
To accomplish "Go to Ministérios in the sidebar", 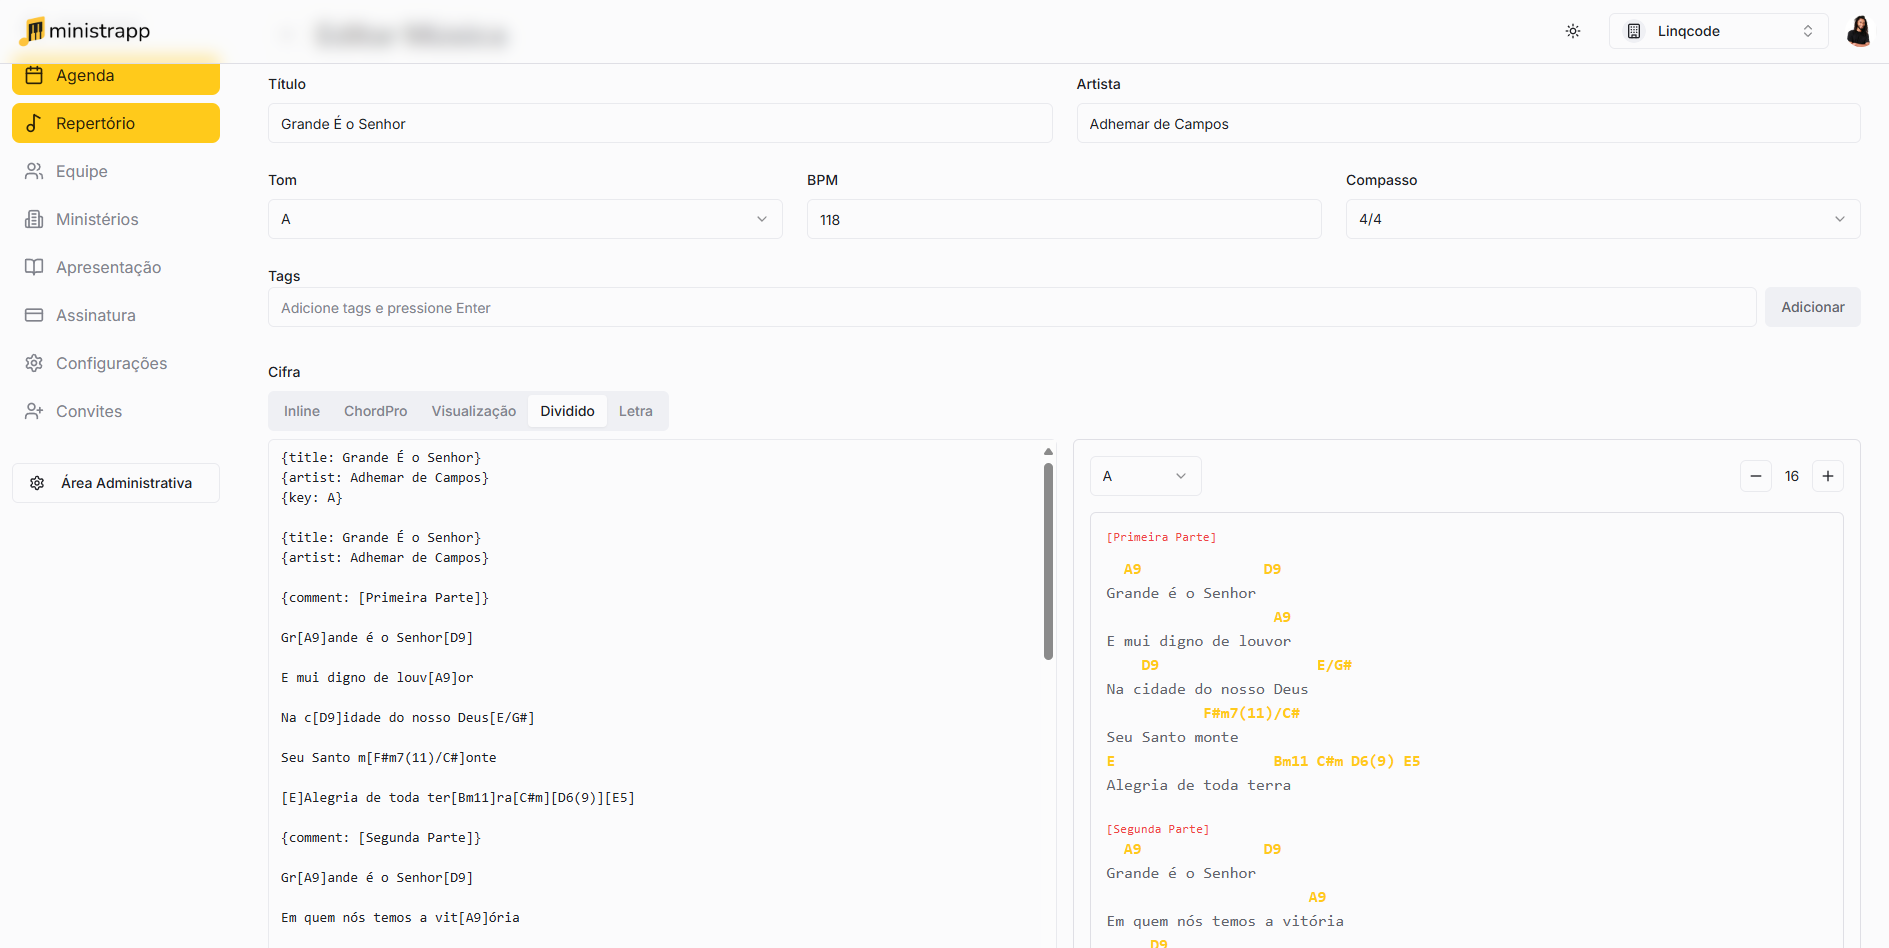I will pyautogui.click(x=97, y=219).
